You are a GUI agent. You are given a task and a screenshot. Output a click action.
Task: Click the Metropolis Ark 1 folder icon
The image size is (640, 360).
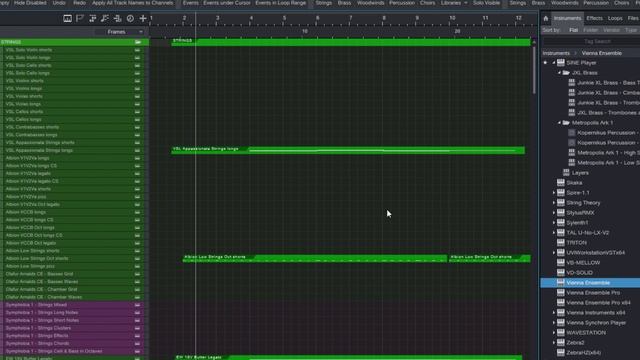(566, 123)
